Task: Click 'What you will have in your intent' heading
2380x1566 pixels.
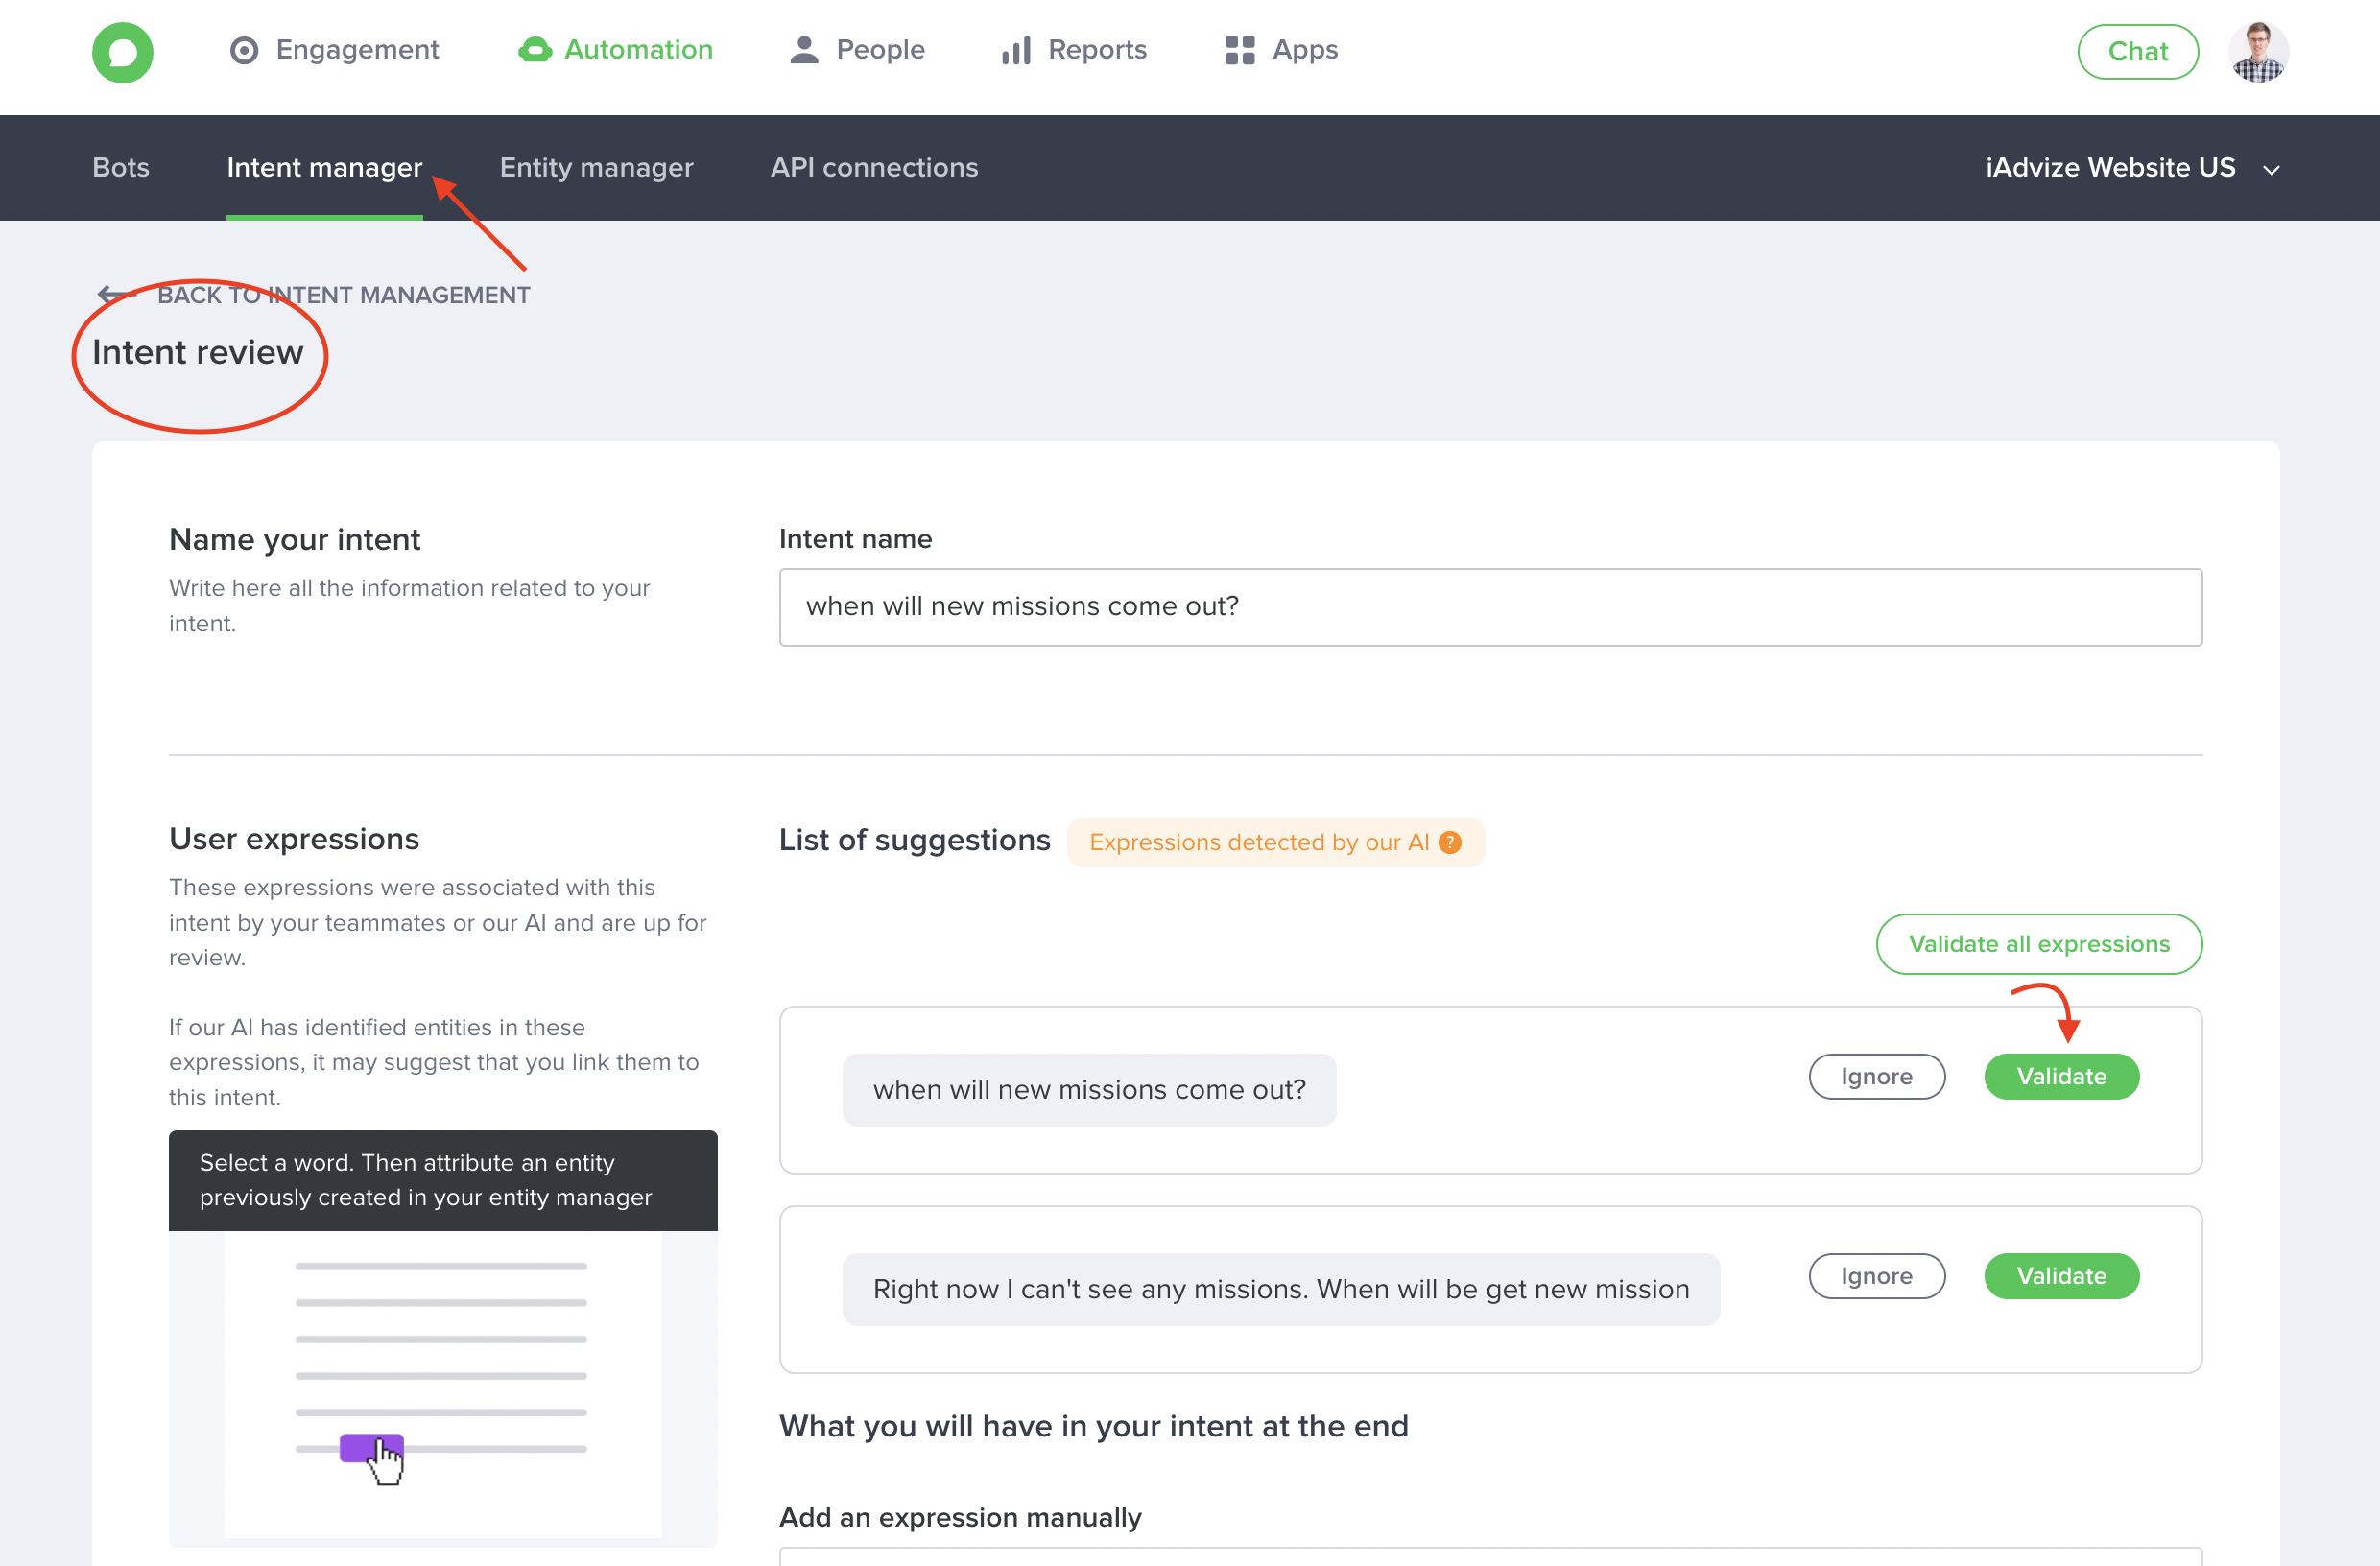Action: pyautogui.click(x=1094, y=1425)
